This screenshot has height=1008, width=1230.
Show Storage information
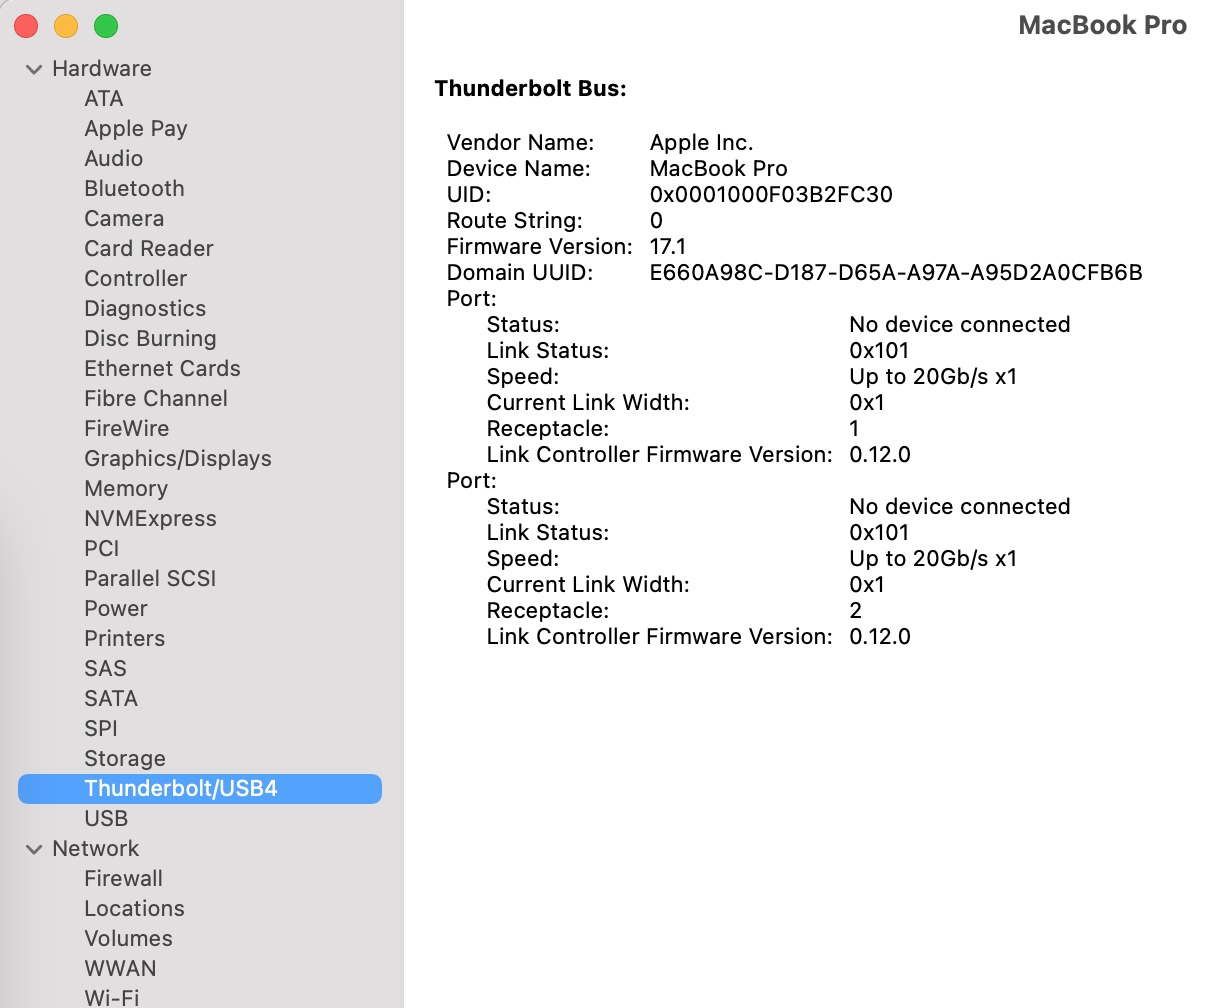pyautogui.click(x=125, y=759)
